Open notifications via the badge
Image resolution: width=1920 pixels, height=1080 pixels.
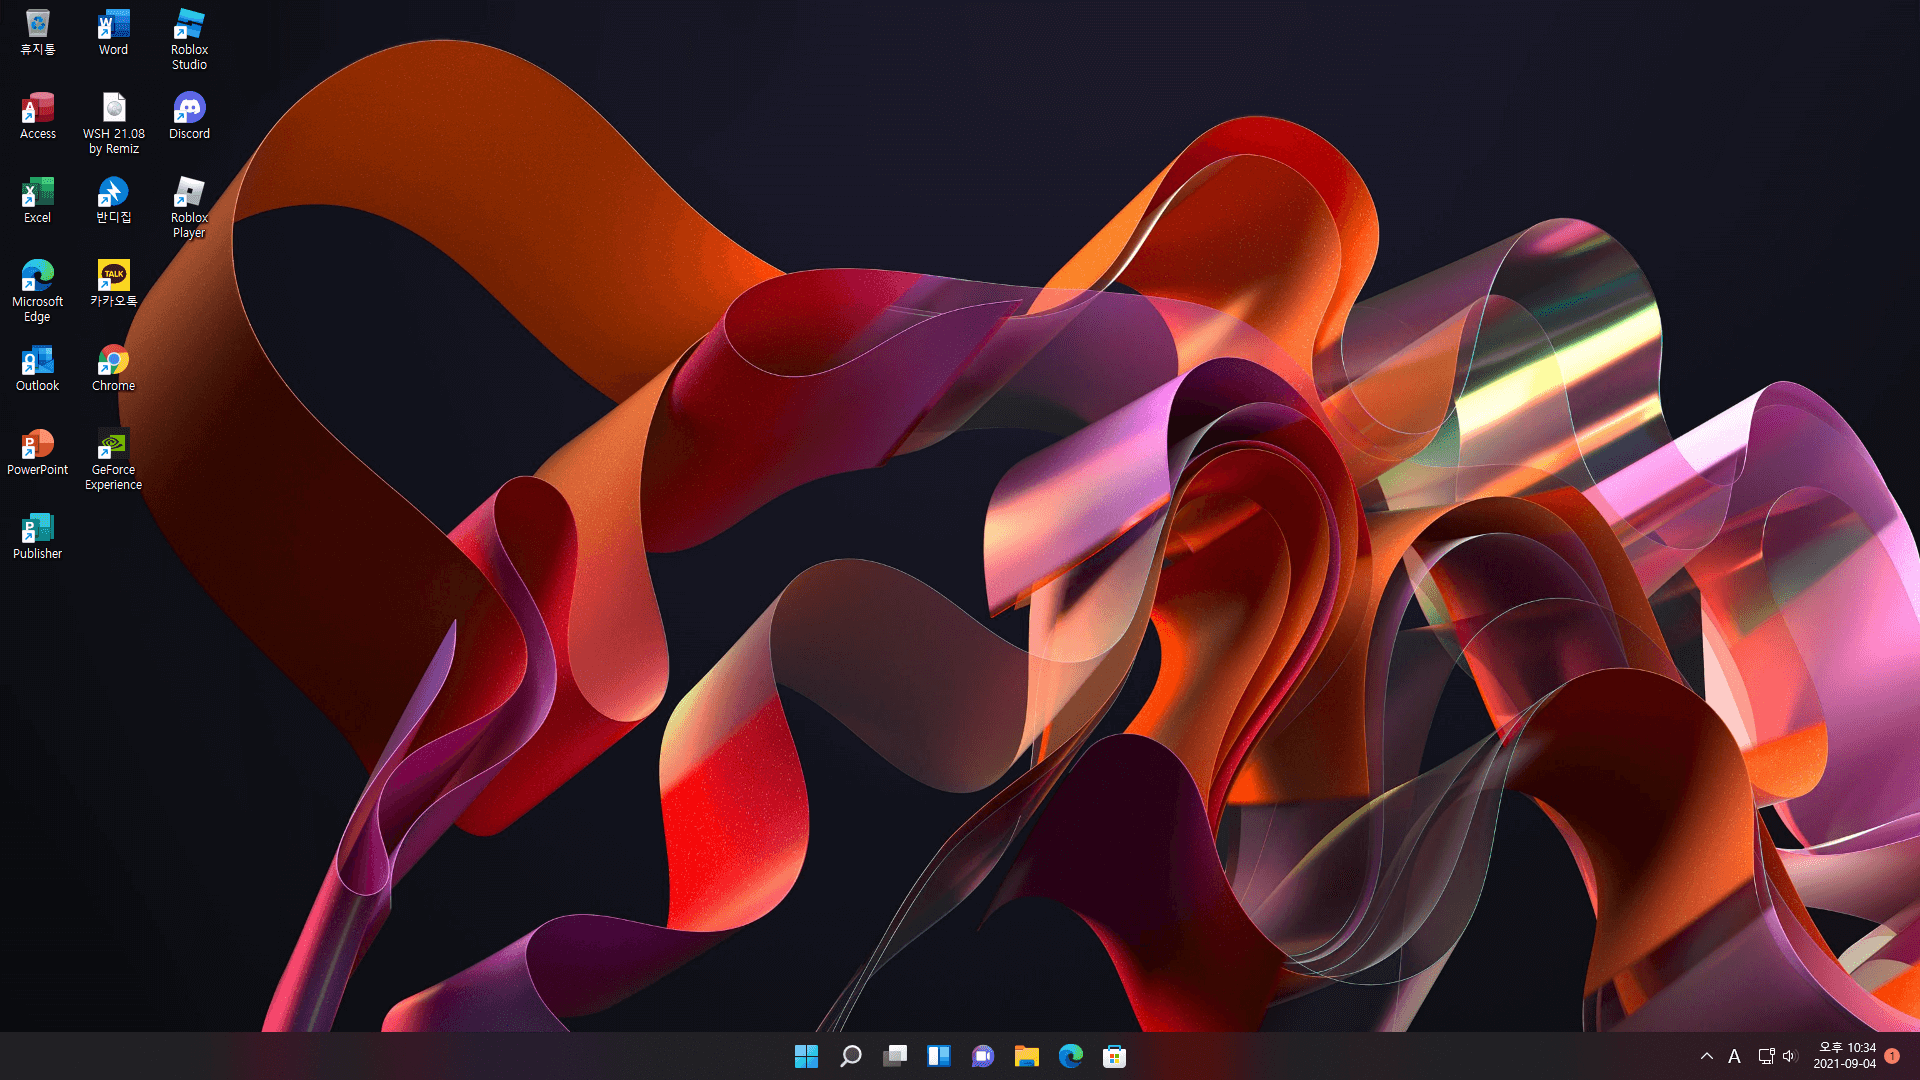1892,1056
